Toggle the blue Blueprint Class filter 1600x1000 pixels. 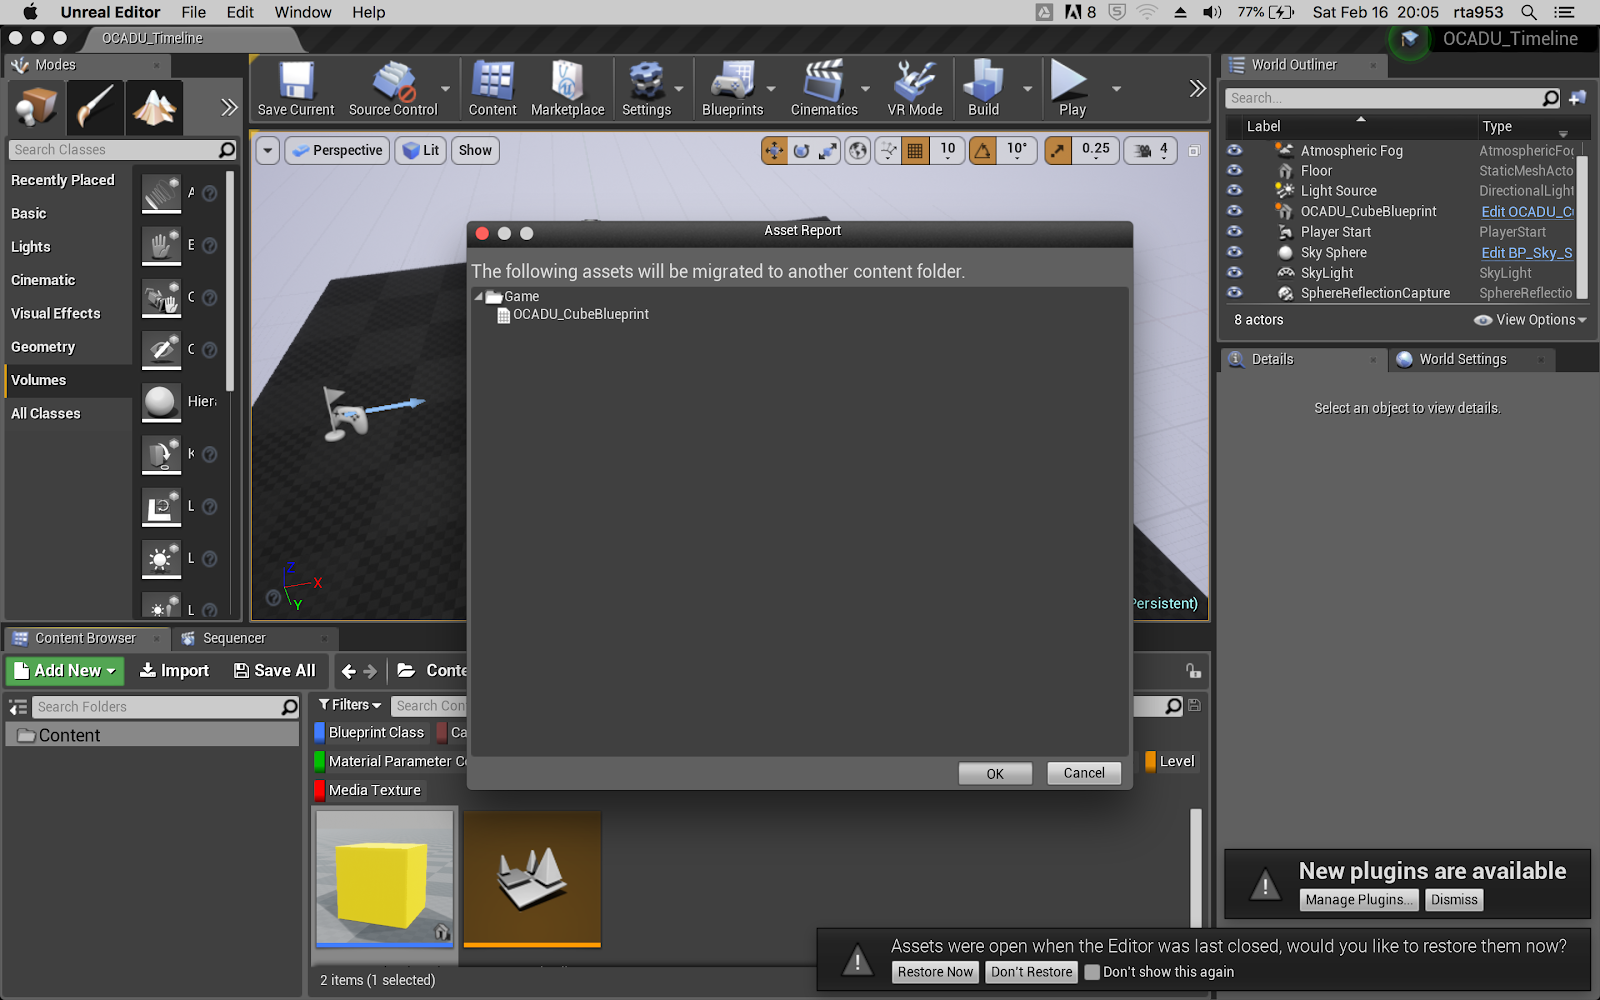pyautogui.click(x=370, y=733)
